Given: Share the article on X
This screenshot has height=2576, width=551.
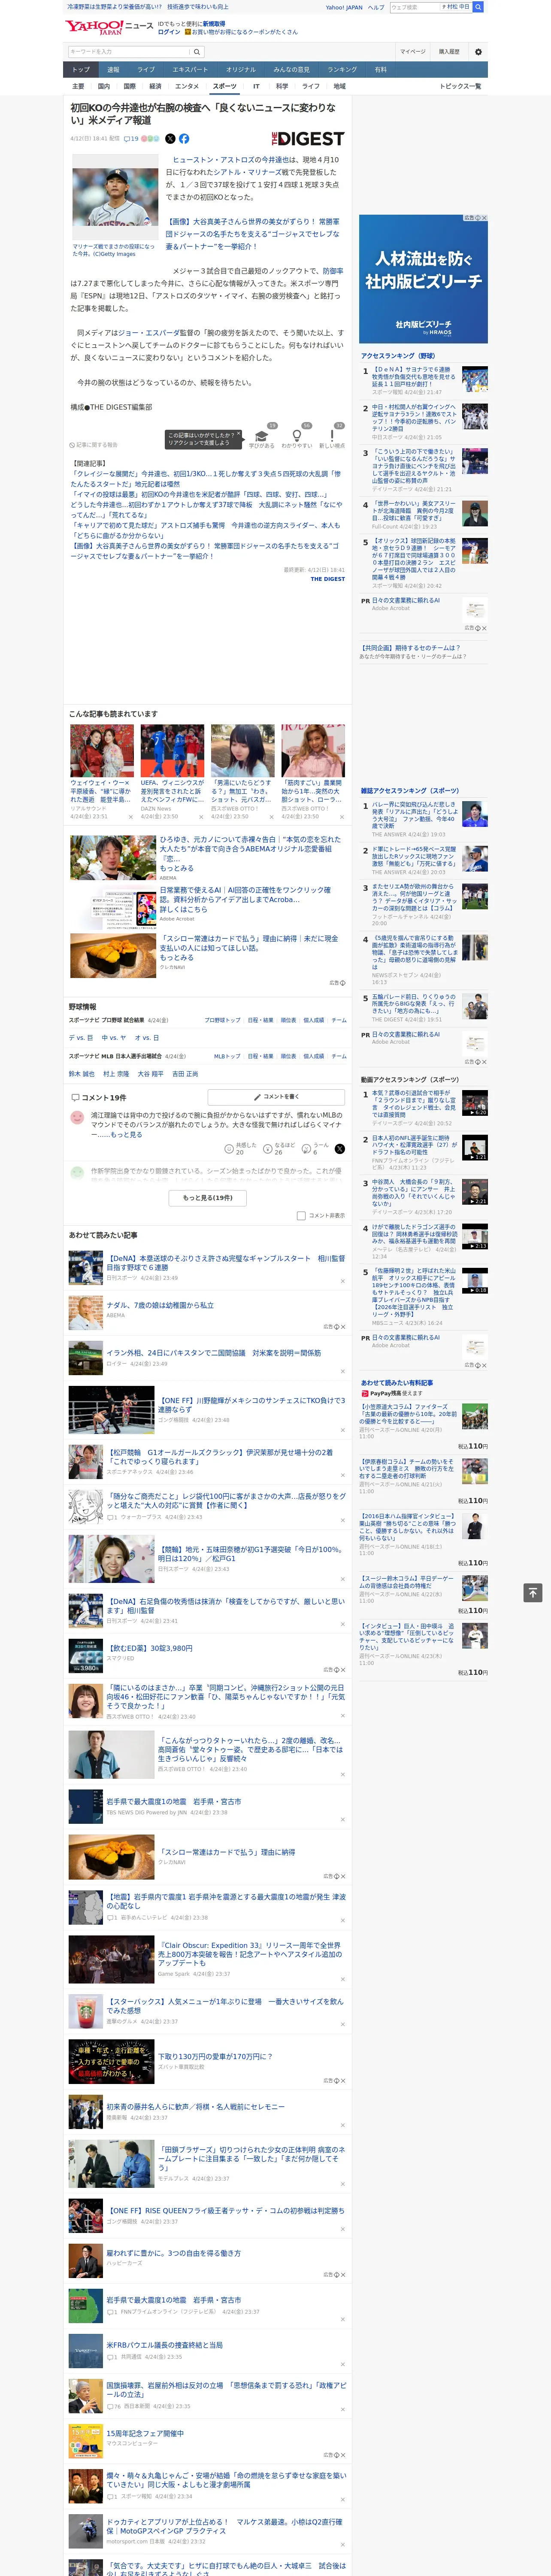Looking at the screenshot, I should (170, 139).
